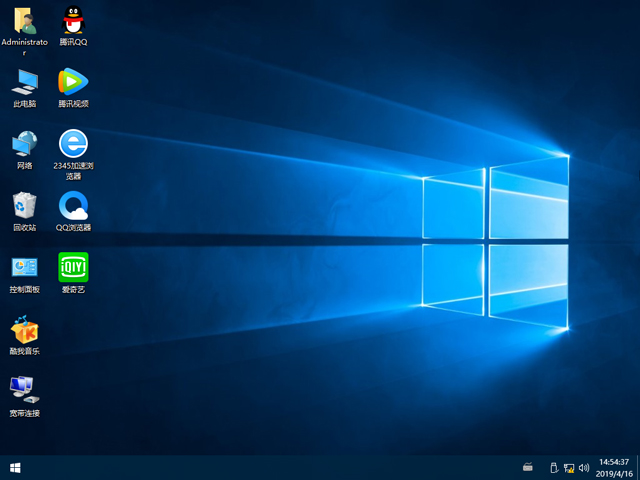The width and height of the screenshot is (640, 480).
Task: Select the label text 2345加速浏览器
Action: pyautogui.click(x=73, y=171)
